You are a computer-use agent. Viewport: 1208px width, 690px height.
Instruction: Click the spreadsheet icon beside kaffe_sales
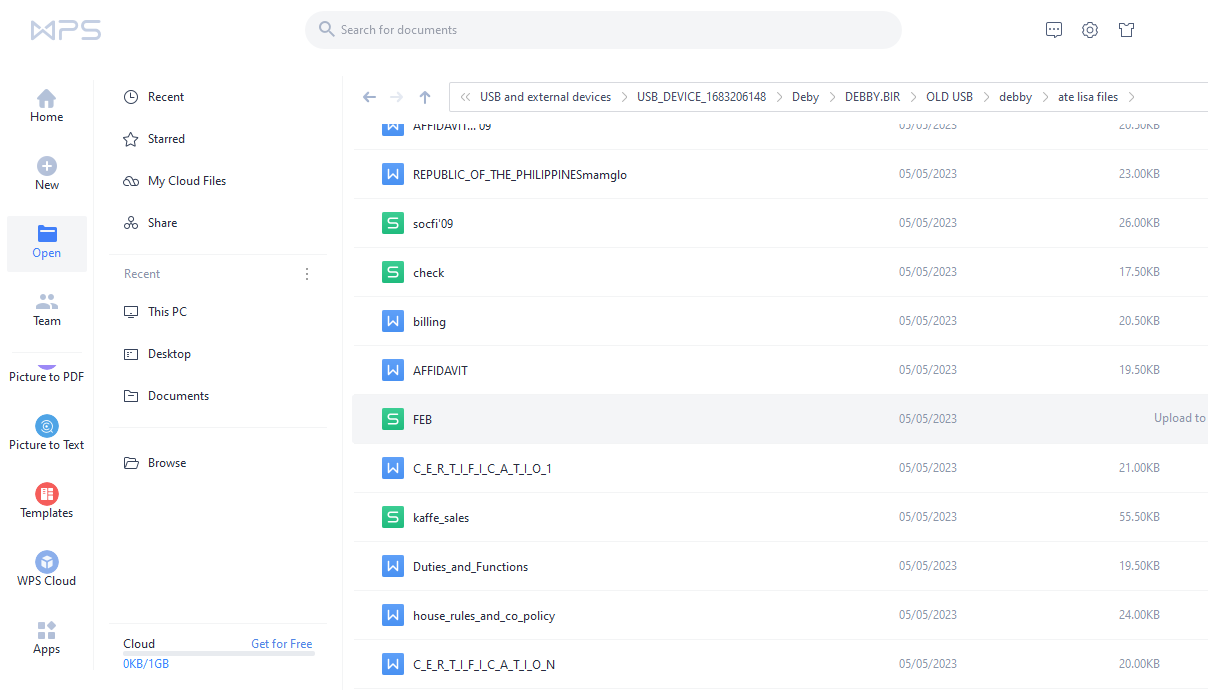click(393, 517)
